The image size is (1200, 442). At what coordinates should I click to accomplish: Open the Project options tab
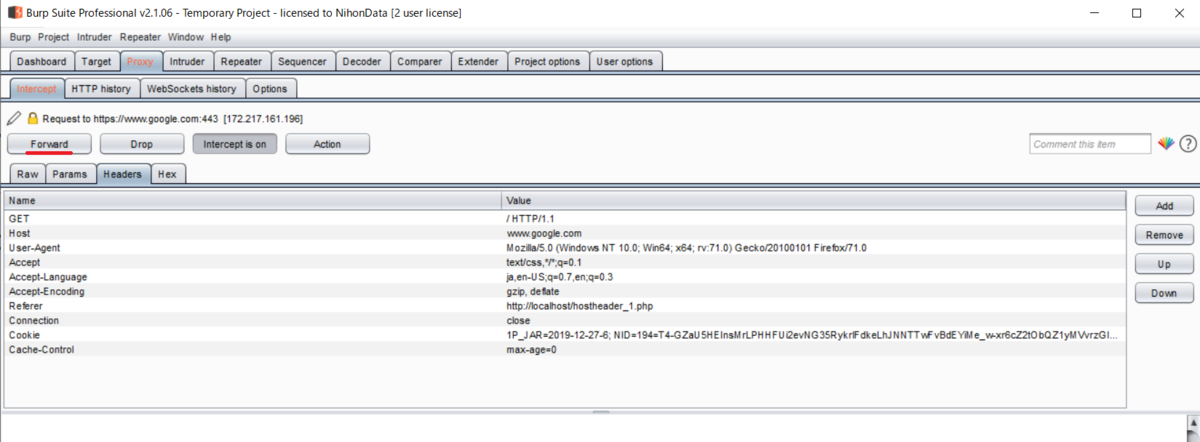point(547,61)
